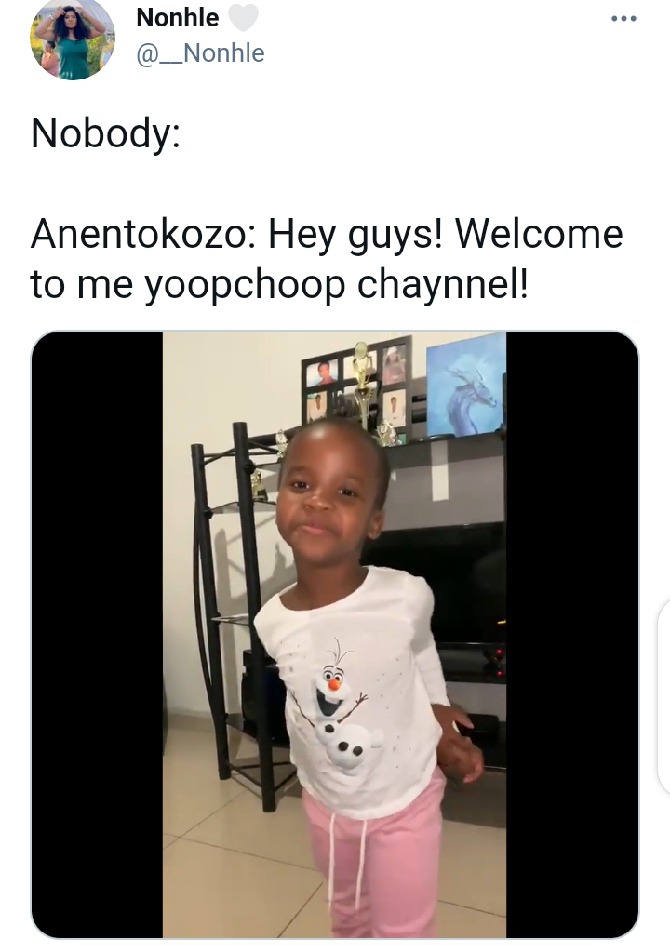
Task: Open the tweet's three-dot more options menu
Action: (624, 19)
